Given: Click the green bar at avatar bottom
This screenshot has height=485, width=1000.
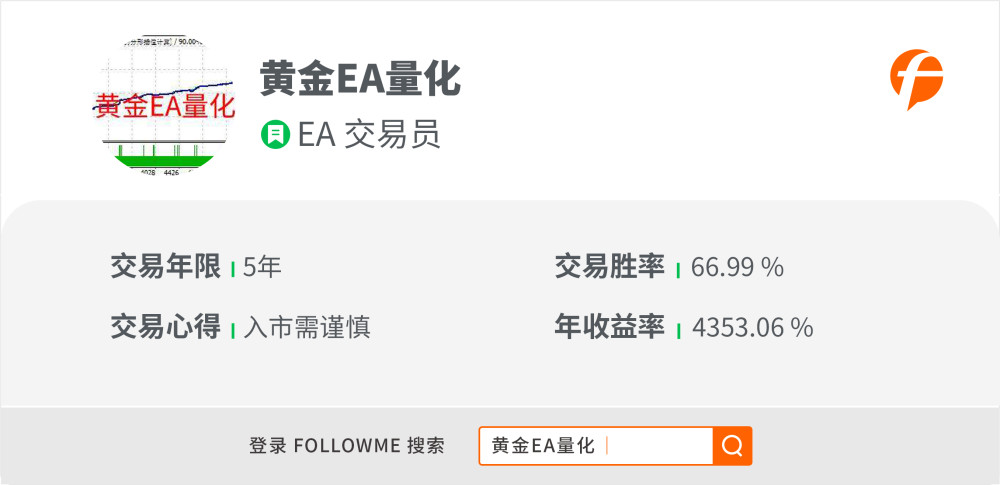Looking at the screenshot, I should pyautogui.click(x=166, y=161).
